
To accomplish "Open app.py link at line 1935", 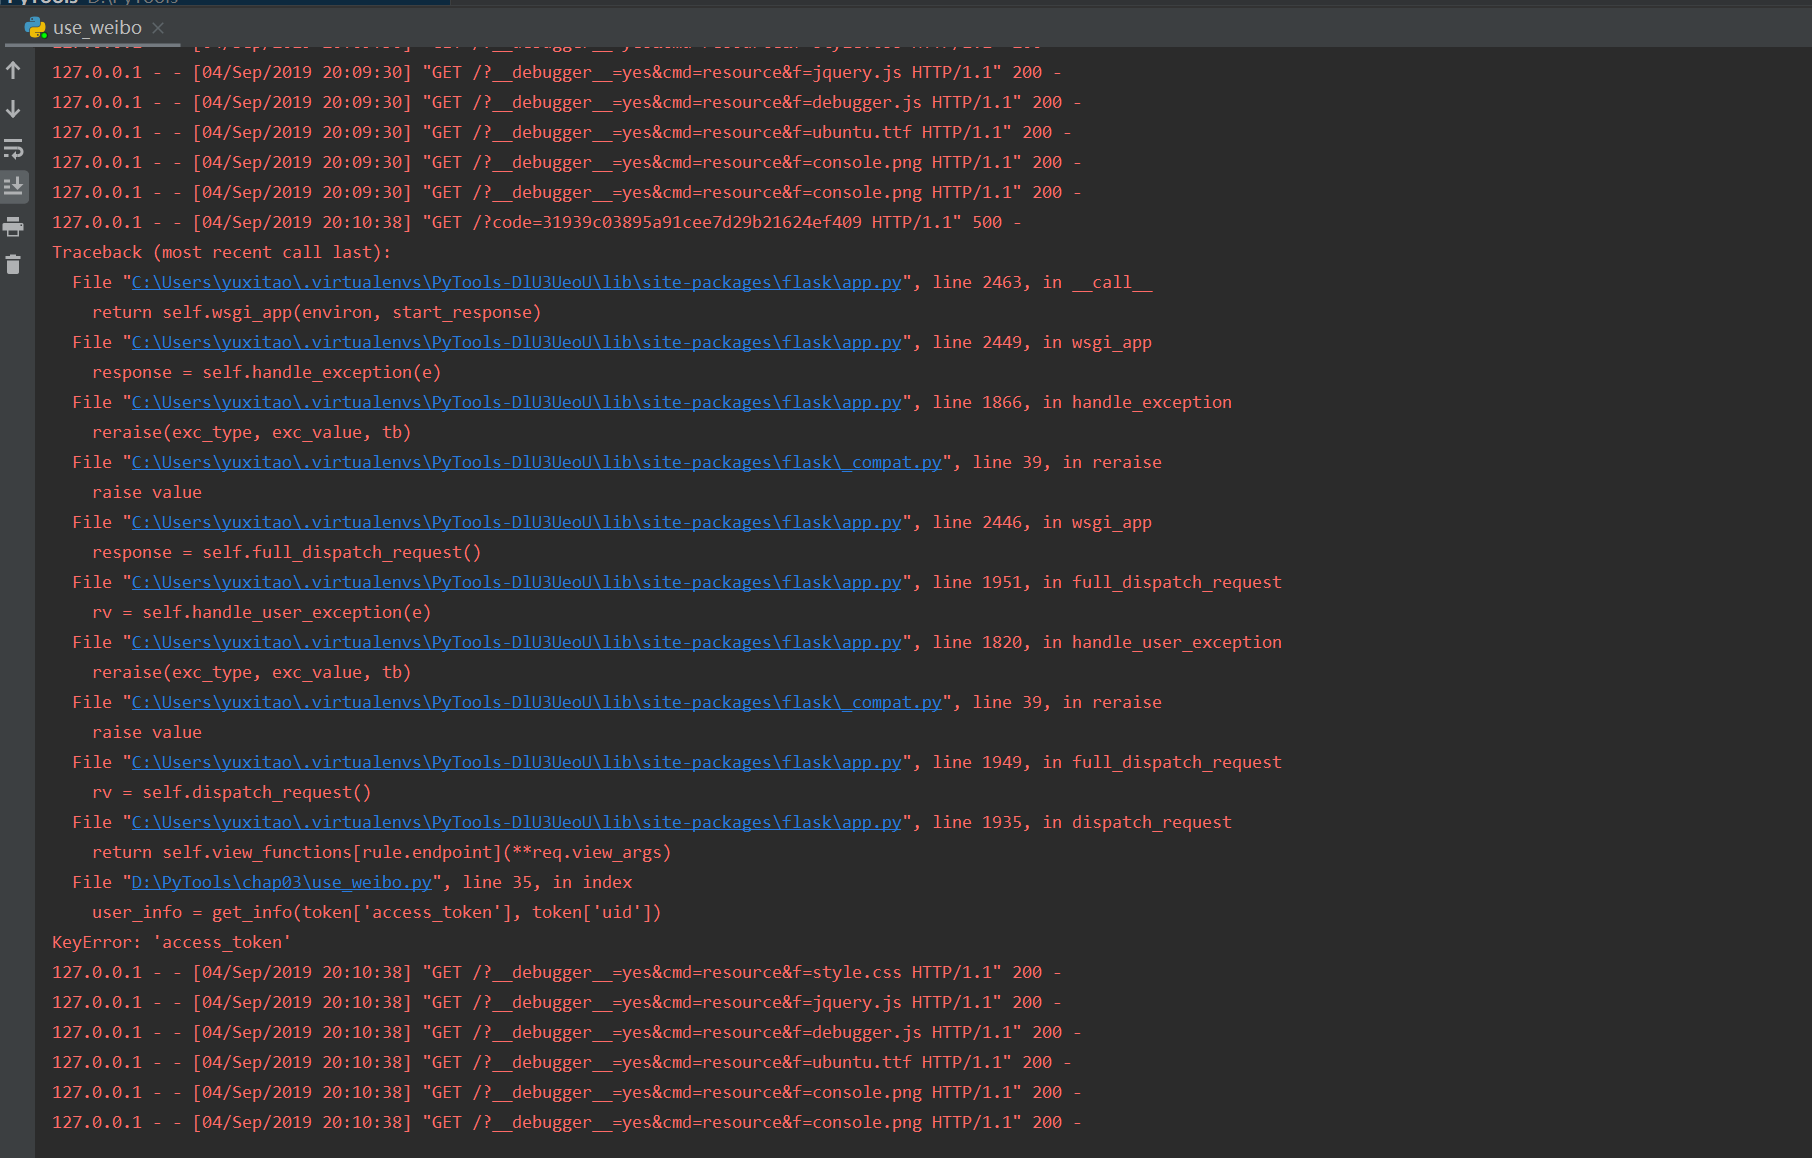I will (516, 823).
